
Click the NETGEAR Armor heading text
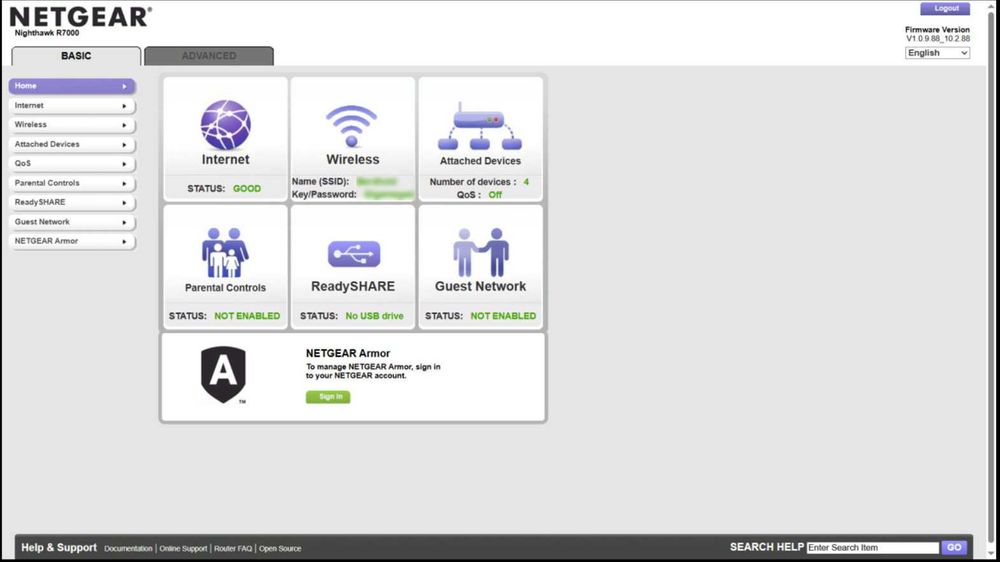[x=348, y=353]
